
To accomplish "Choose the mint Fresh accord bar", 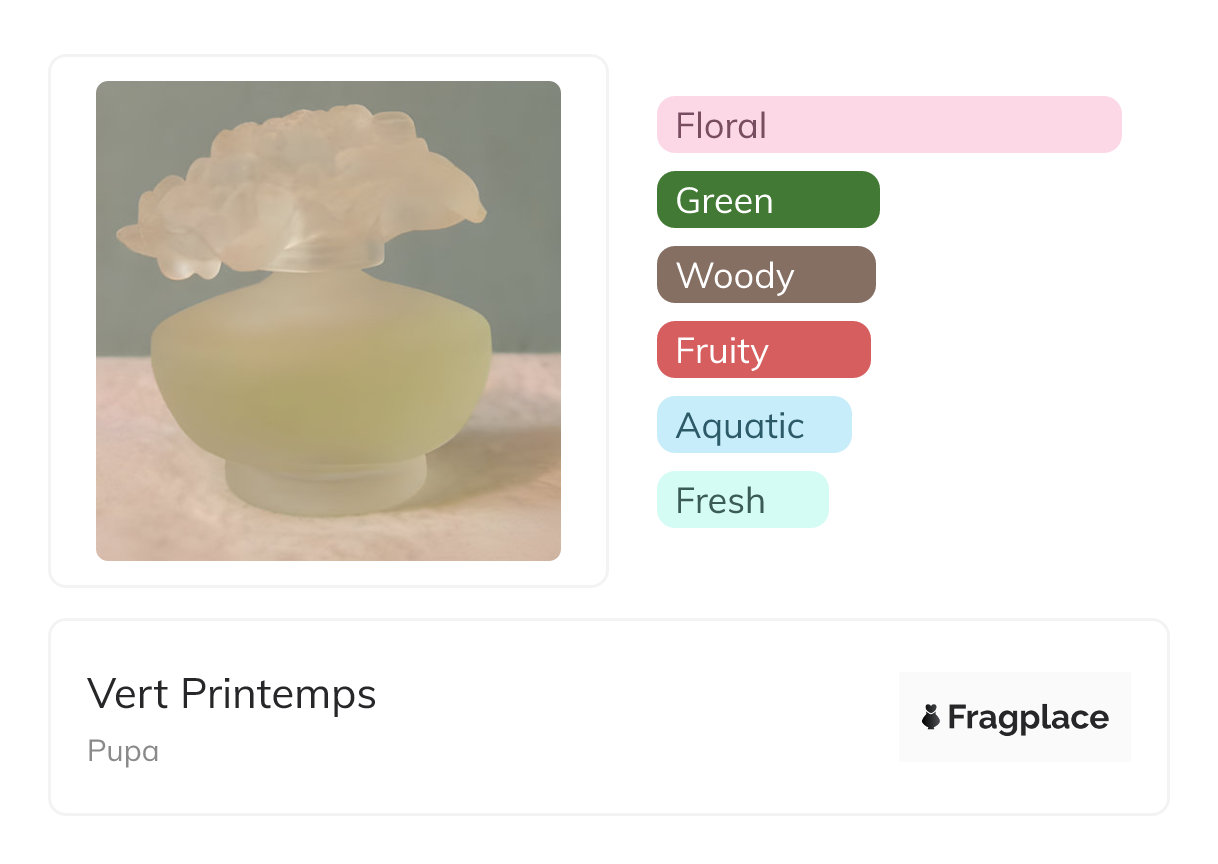I will pos(742,500).
